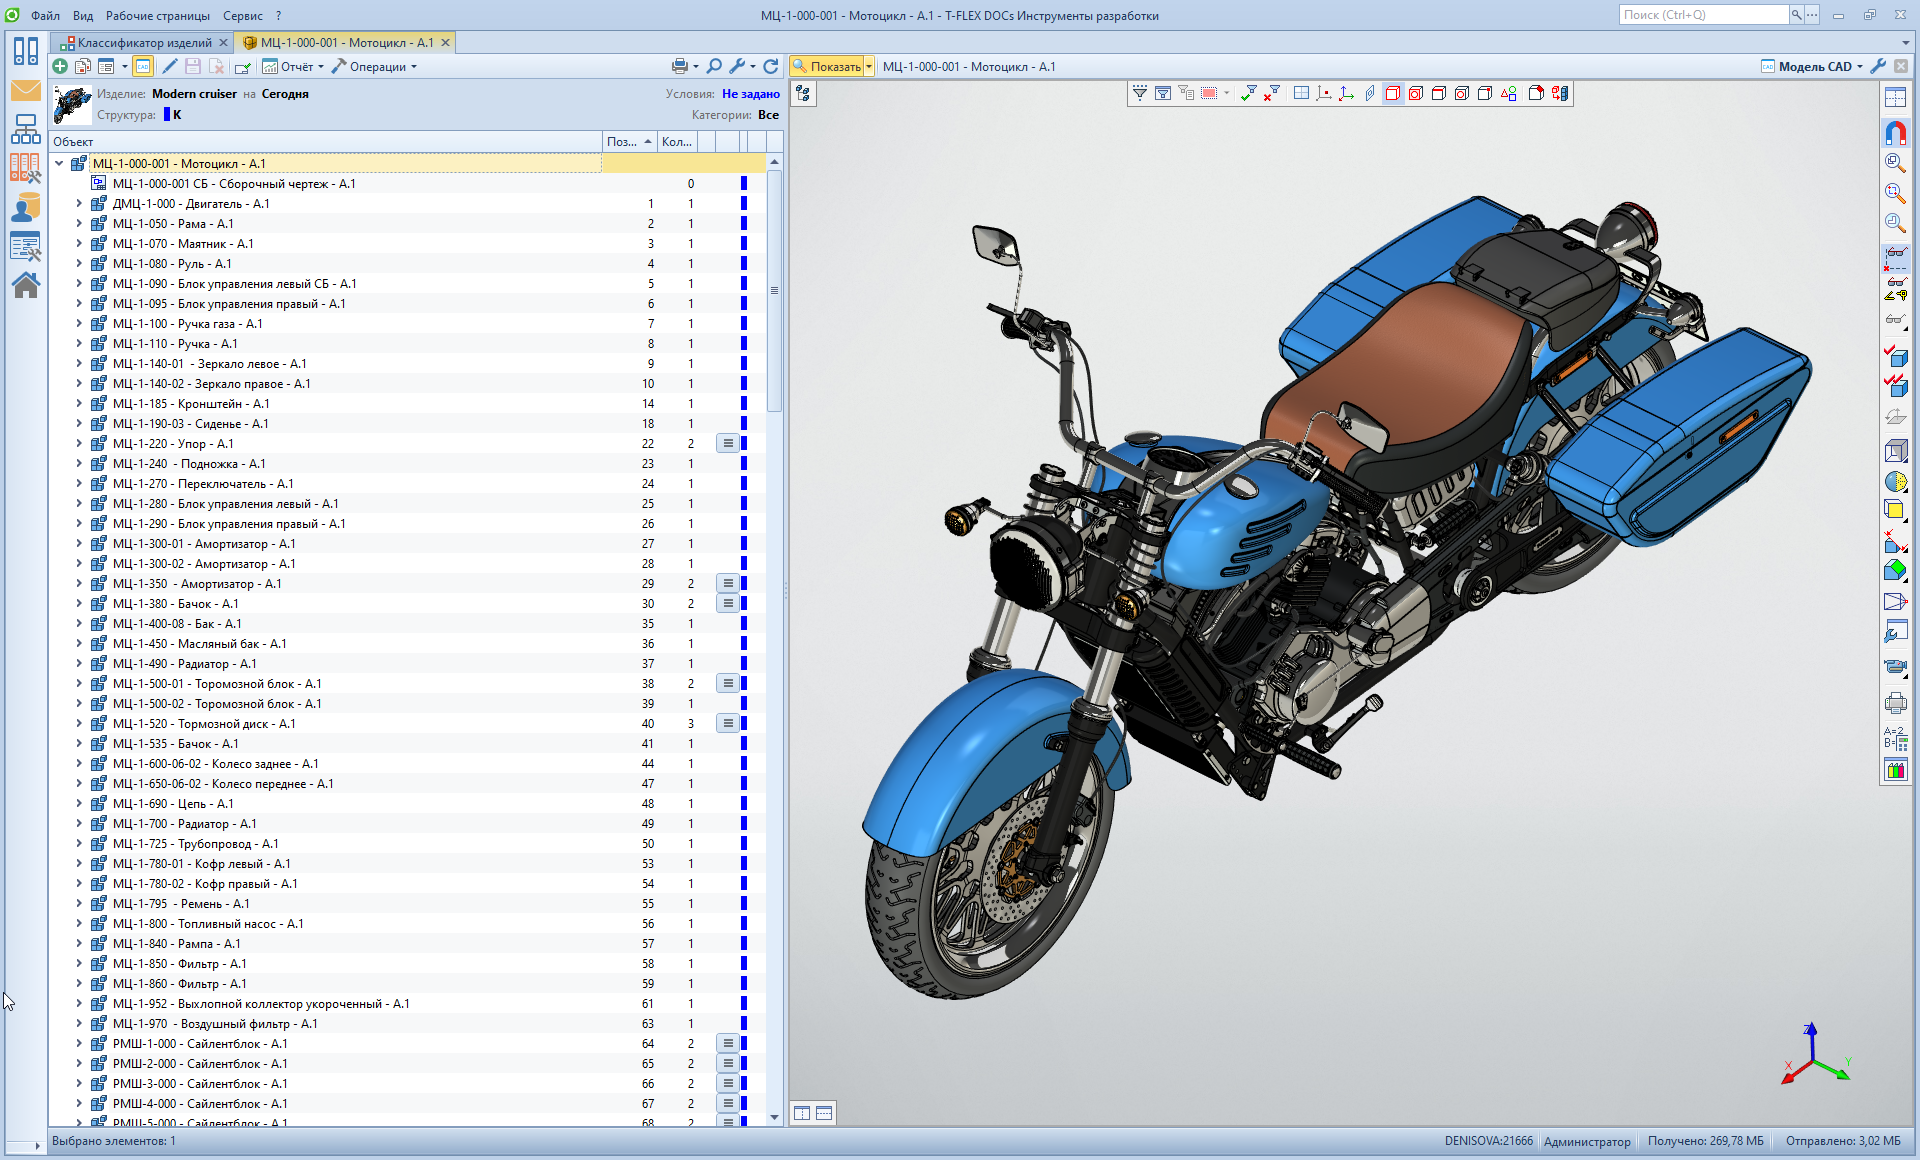Click the funnel filter icon in the 3D toolbar
This screenshot has width=1920, height=1160.
click(1139, 93)
